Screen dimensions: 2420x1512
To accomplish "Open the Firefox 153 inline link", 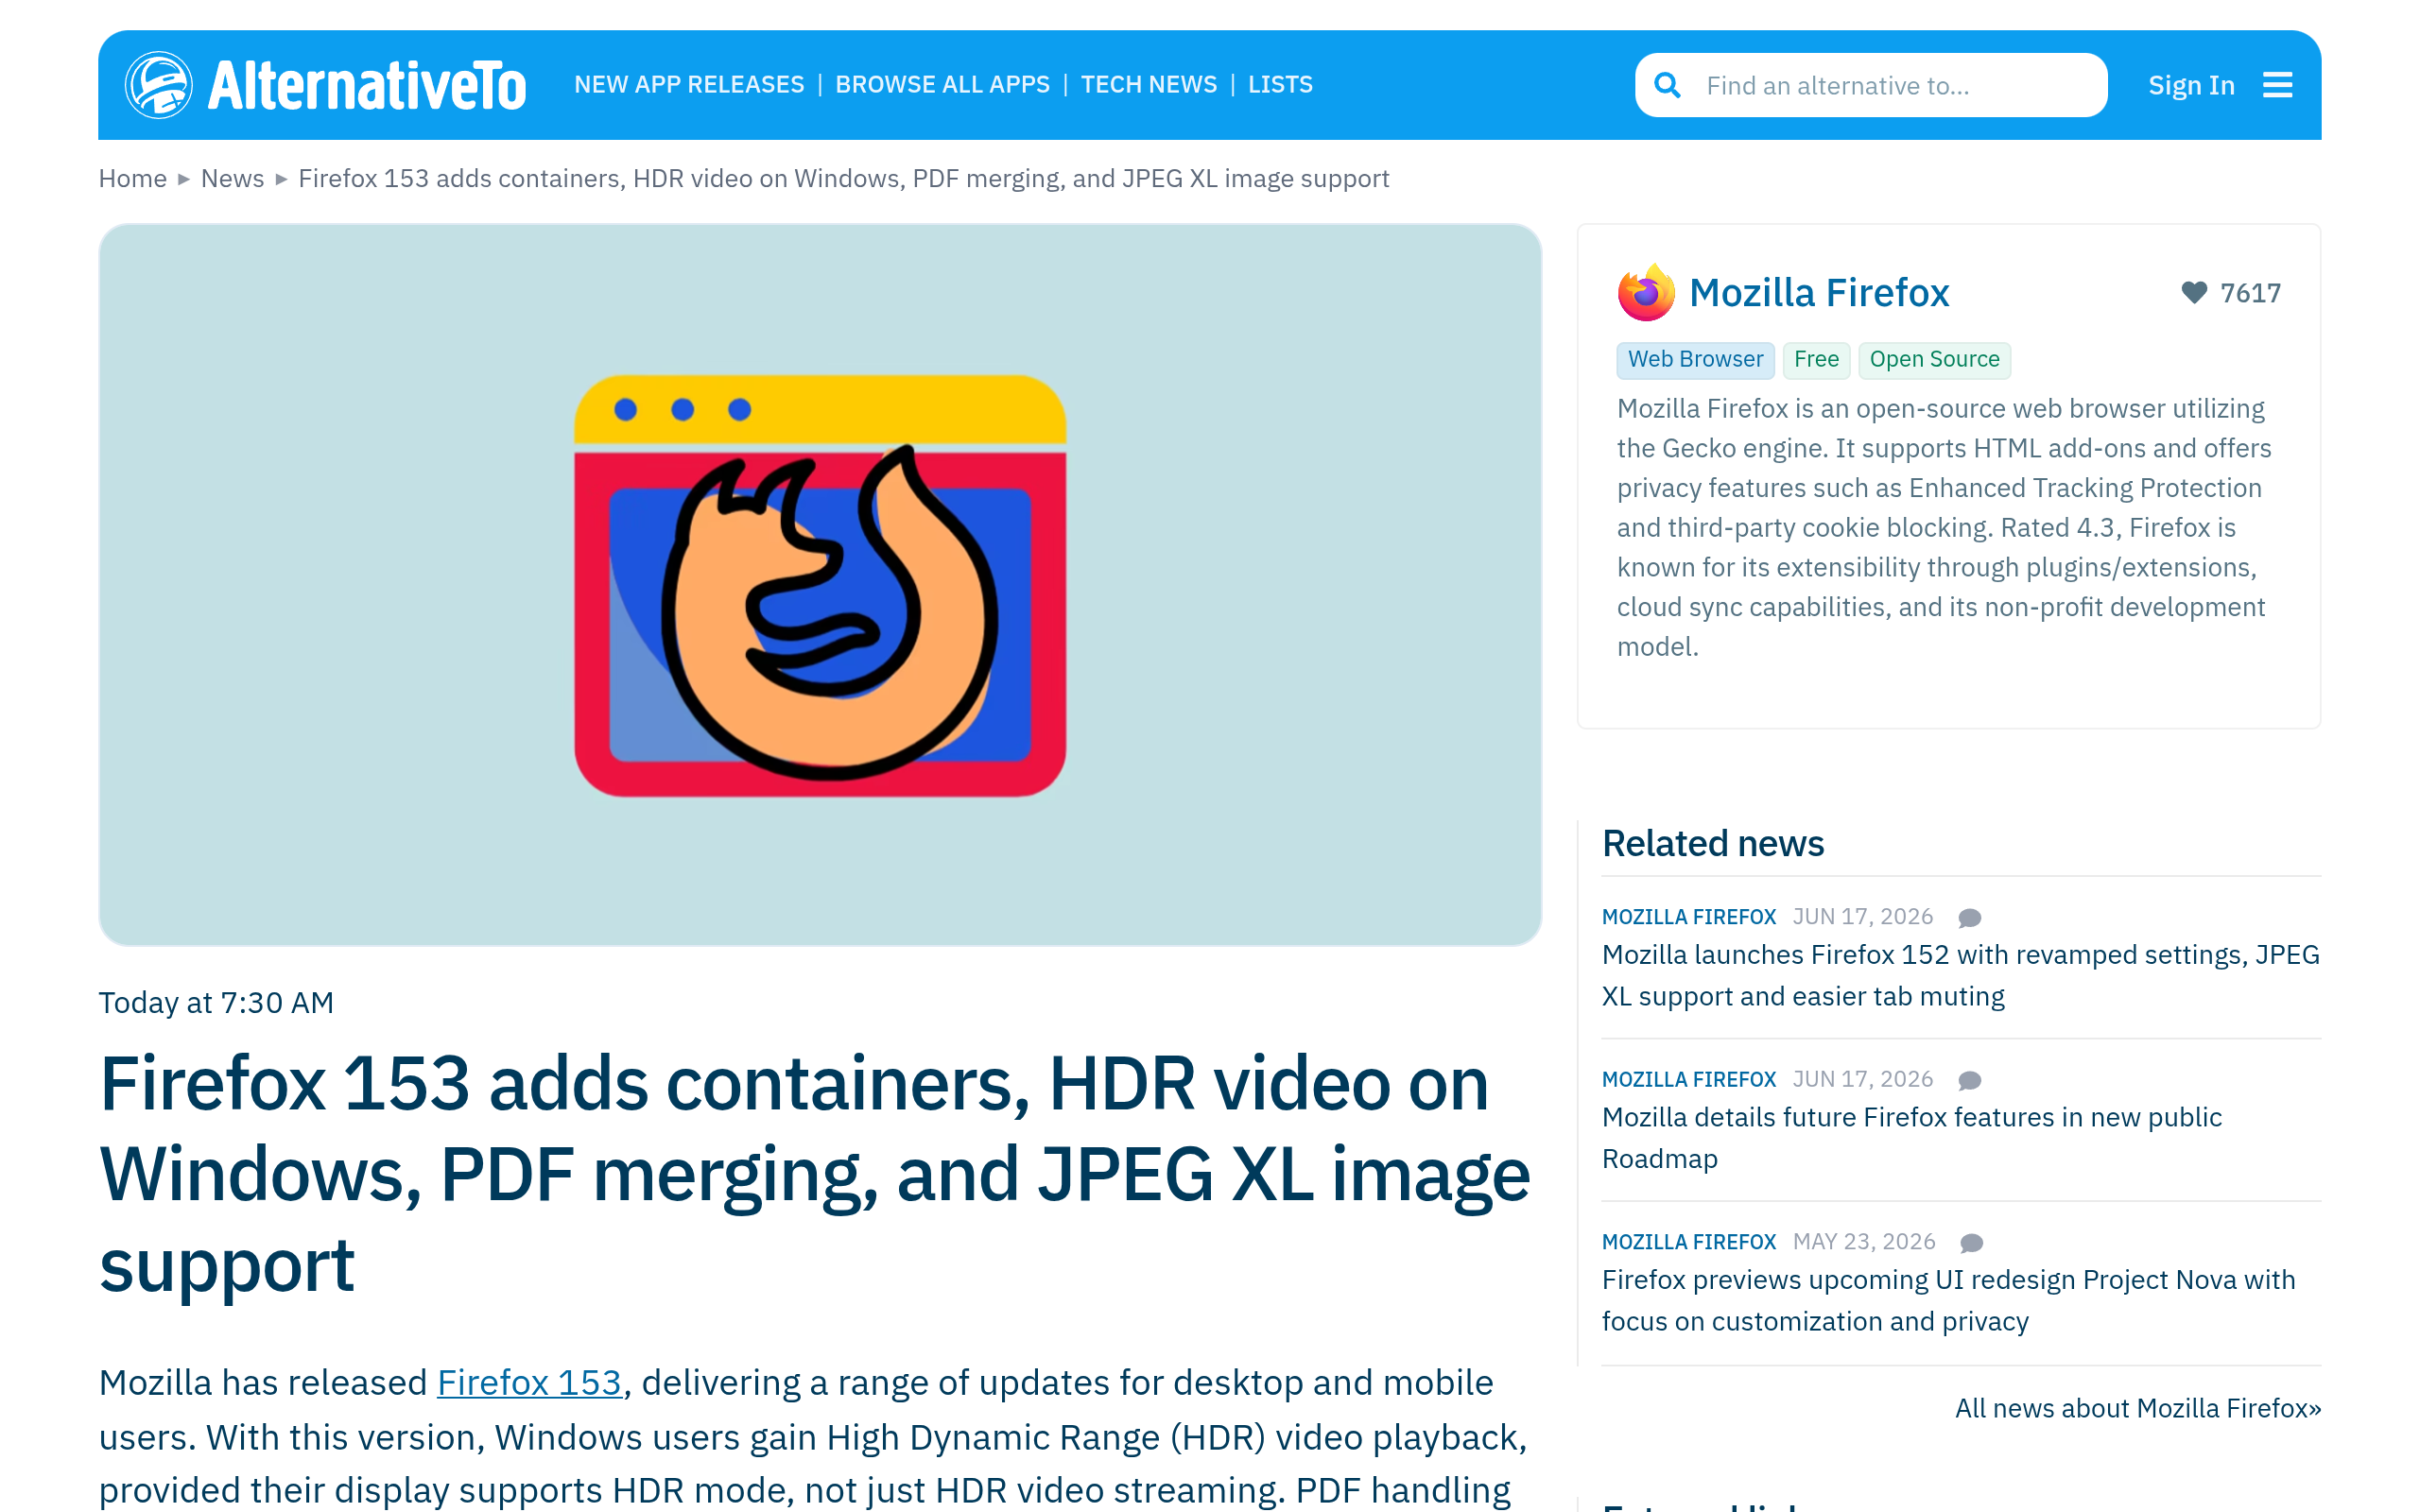I will [x=529, y=1382].
